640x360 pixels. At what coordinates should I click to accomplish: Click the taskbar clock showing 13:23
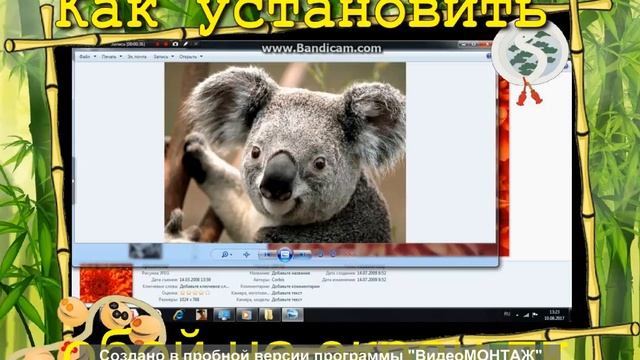(x=554, y=315)
